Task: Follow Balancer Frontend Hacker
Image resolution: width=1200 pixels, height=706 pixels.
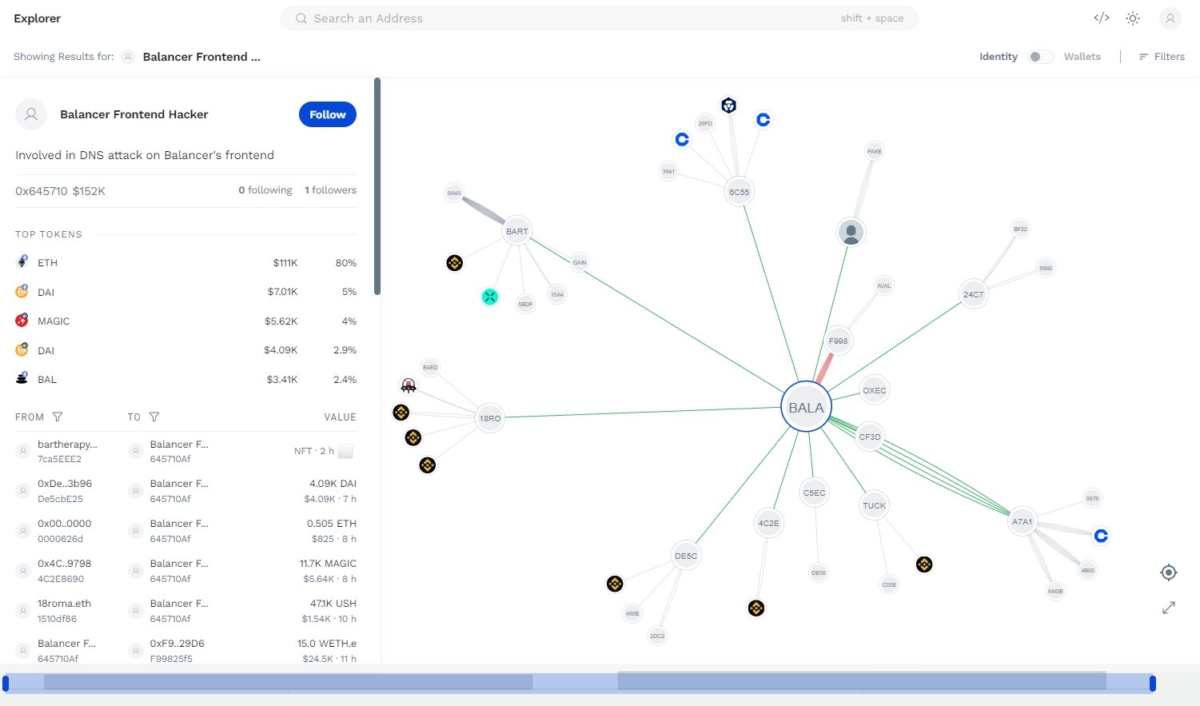Action: pyautogui.click(x=327, y=114)
